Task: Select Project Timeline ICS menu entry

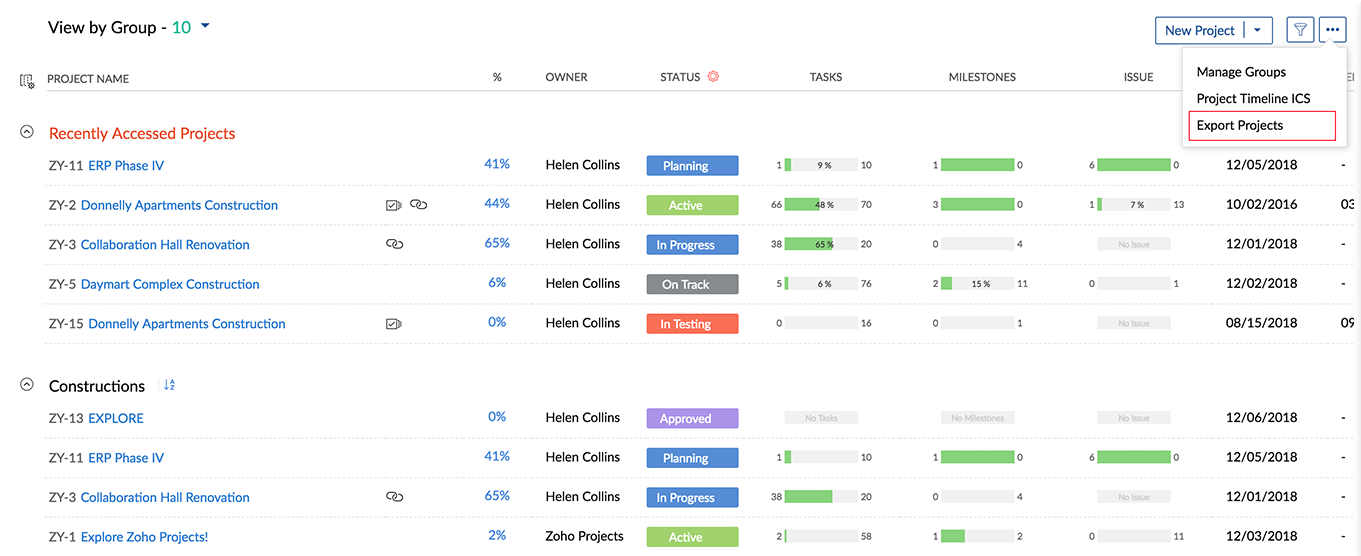Action: pos(1253,98)
